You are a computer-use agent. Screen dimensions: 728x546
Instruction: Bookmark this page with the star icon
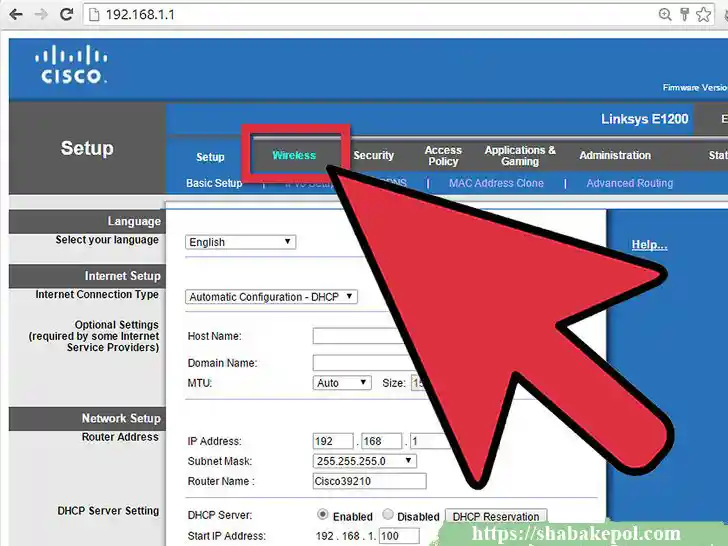click(x=703, y=14)
